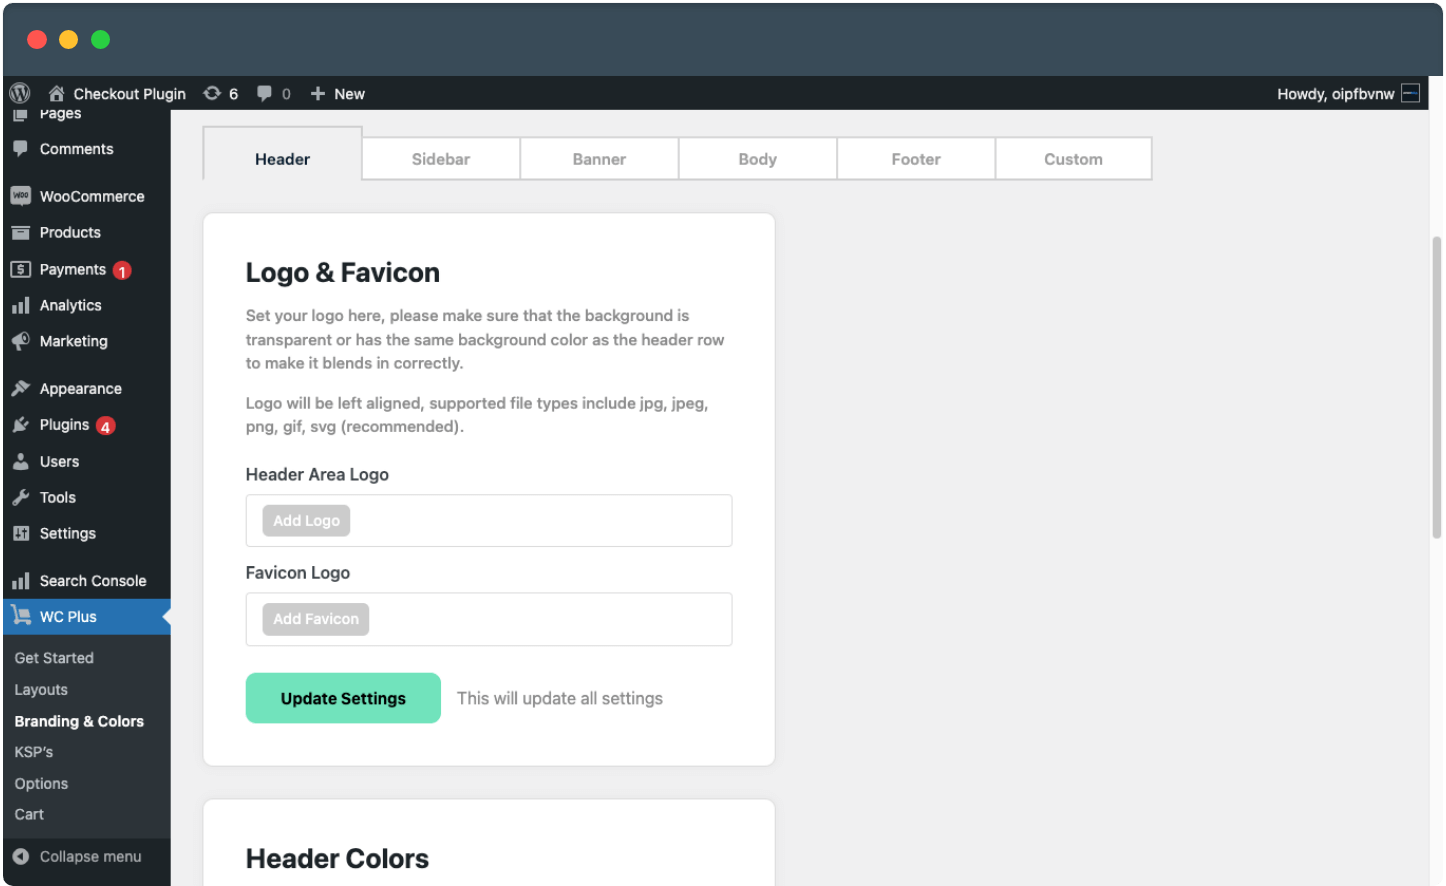This screenshot has width=1446, height=886.
Task: Open the Body tab
Action: coord(757,159)
